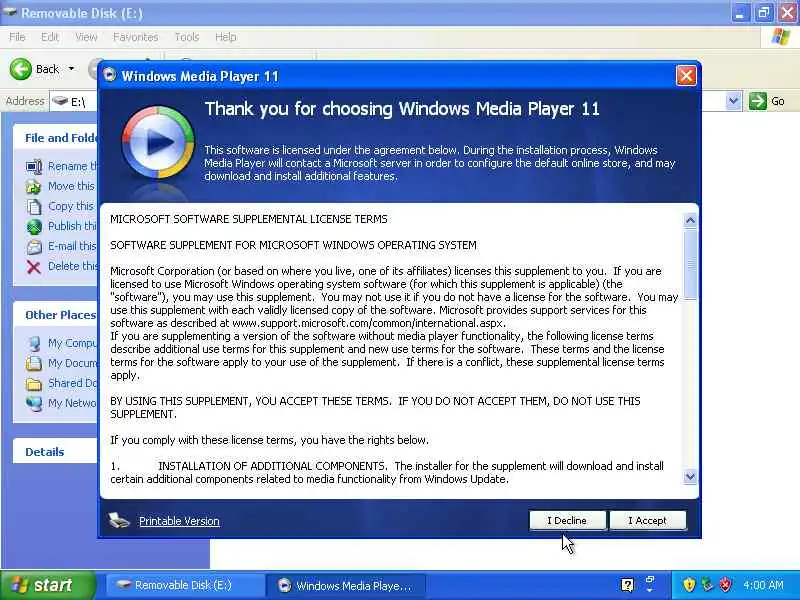Expand the address bar dropdown arrow
The width and height of the screenshot is (800, 600).
[733, 101]
